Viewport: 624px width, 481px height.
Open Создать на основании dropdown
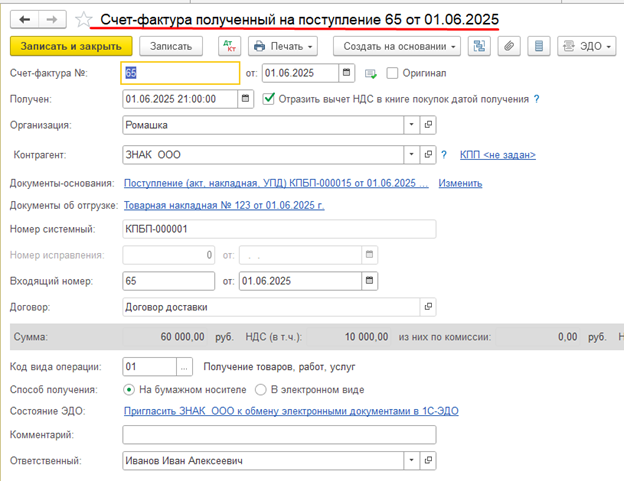pos(397,46)
